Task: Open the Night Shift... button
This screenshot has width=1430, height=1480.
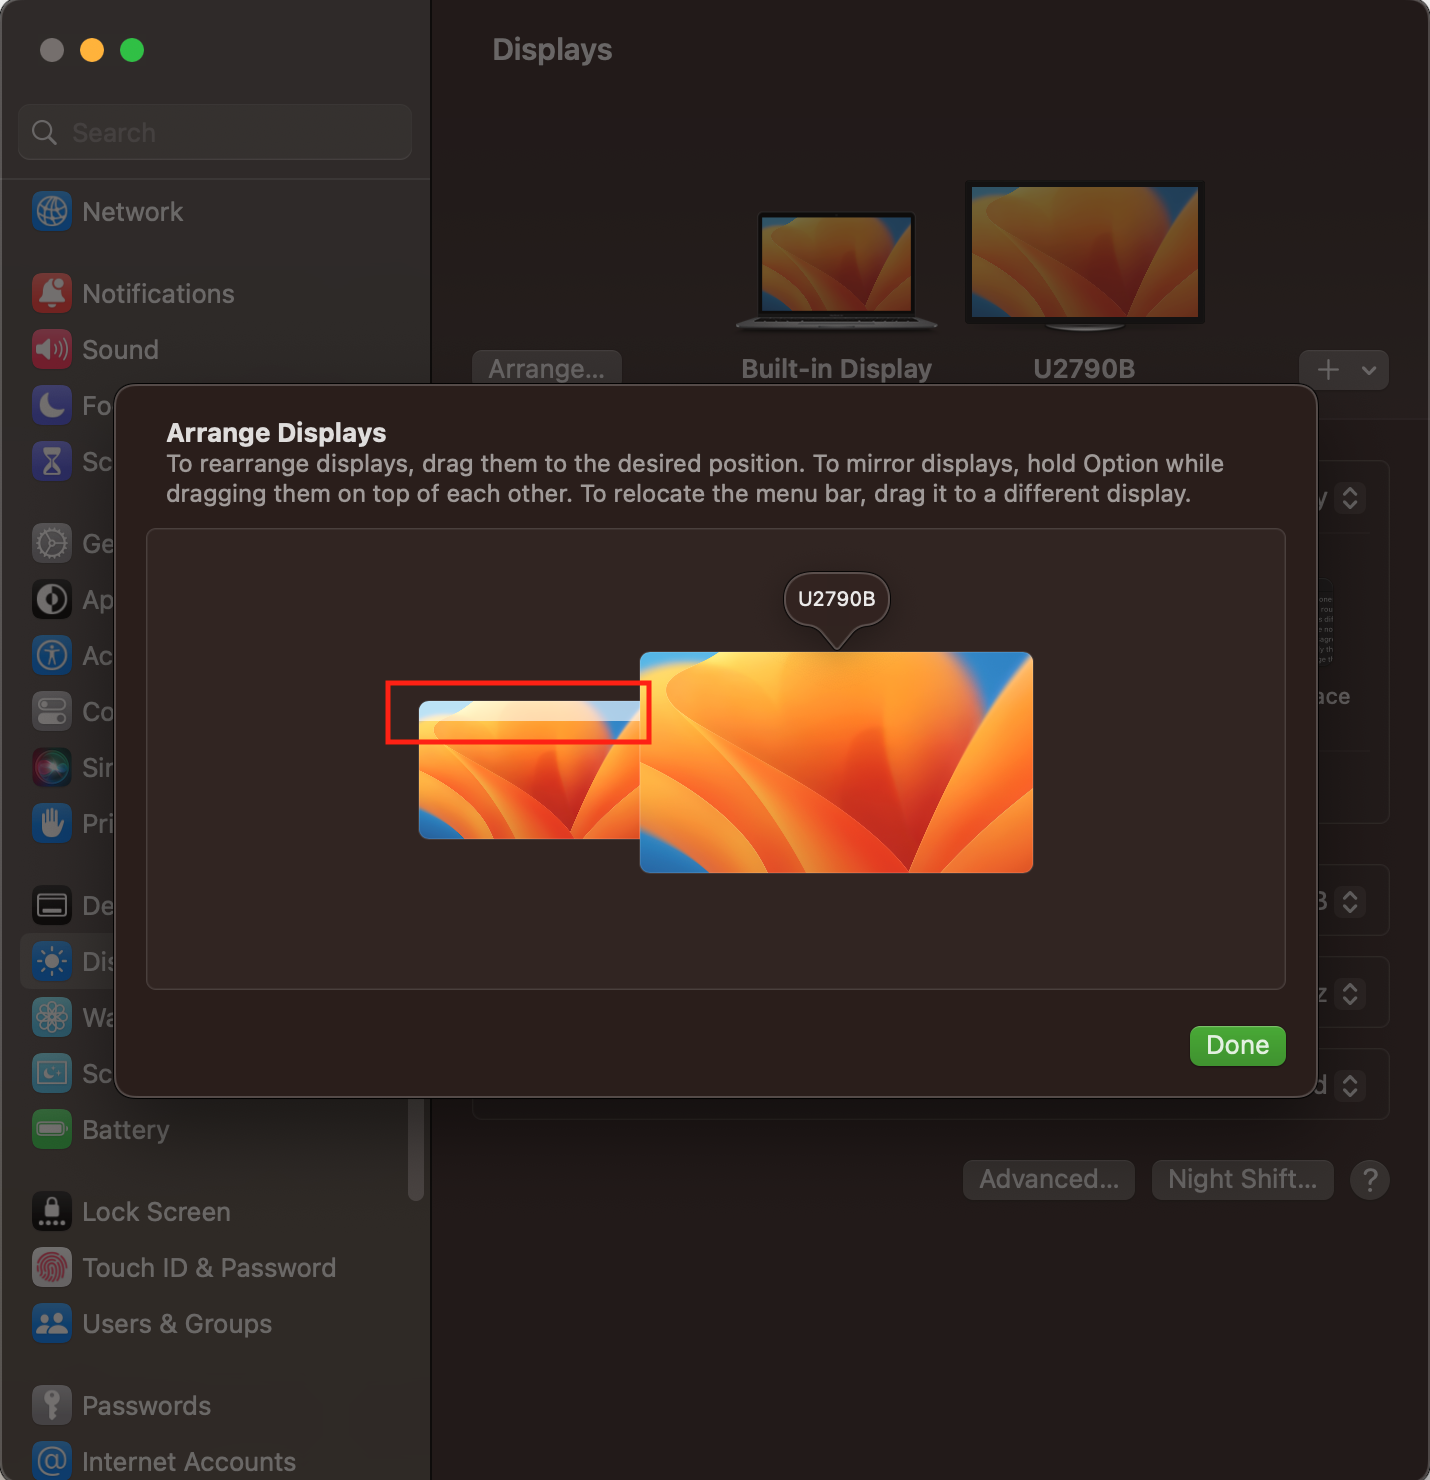Action: [1243, 1180]
